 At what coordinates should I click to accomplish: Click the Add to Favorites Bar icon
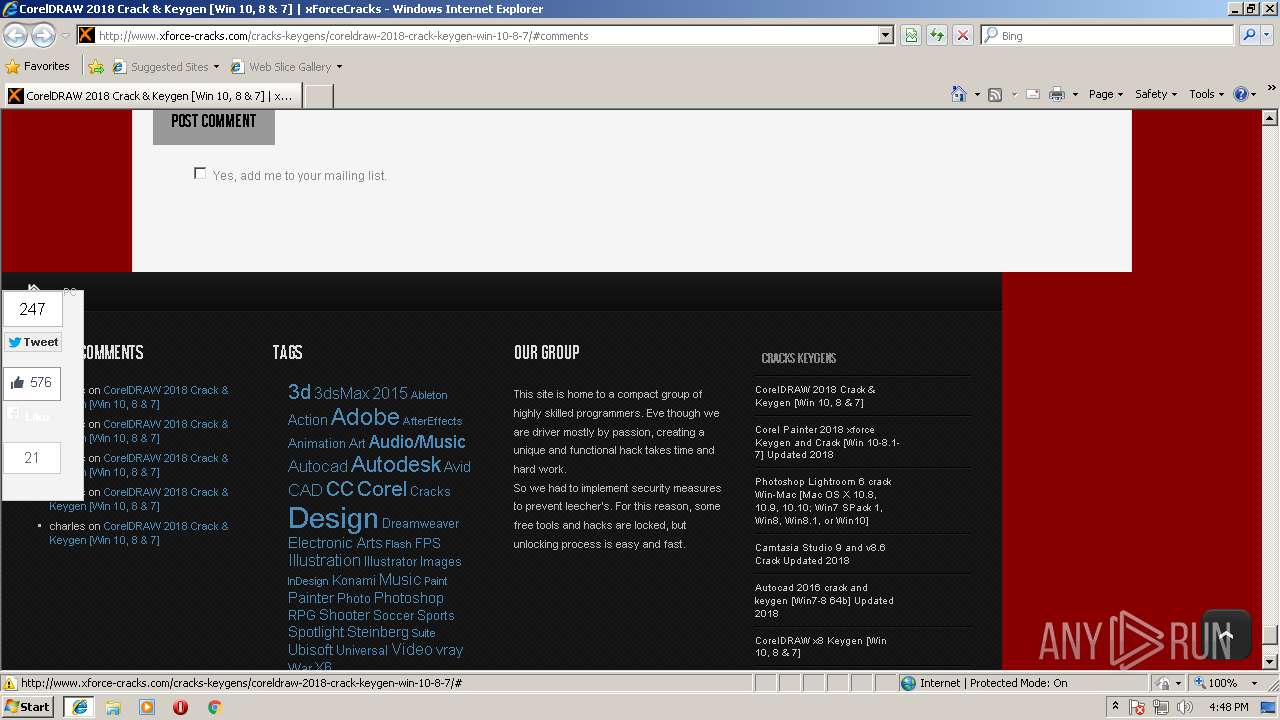coord(96,67)
